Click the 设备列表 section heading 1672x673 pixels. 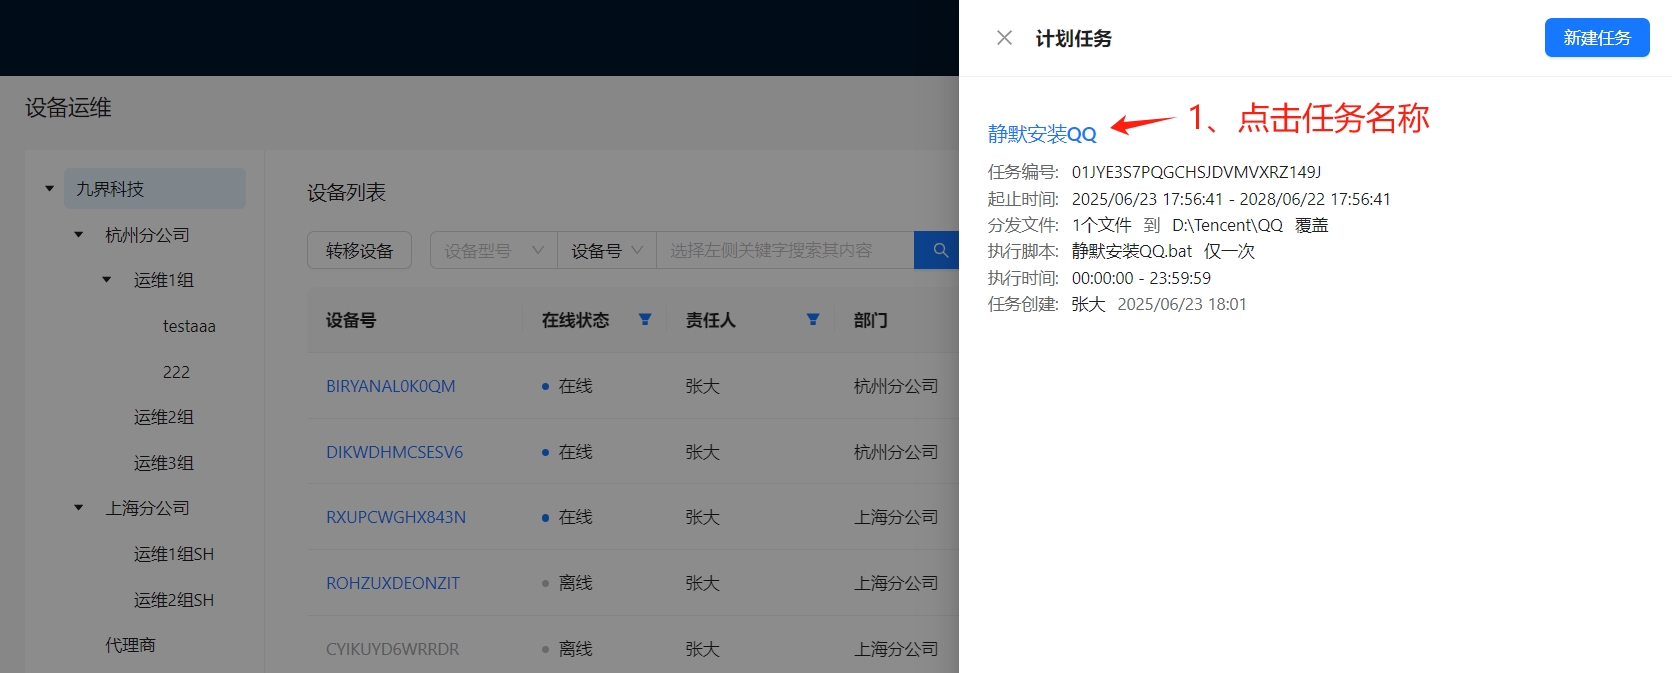point(346,192)
